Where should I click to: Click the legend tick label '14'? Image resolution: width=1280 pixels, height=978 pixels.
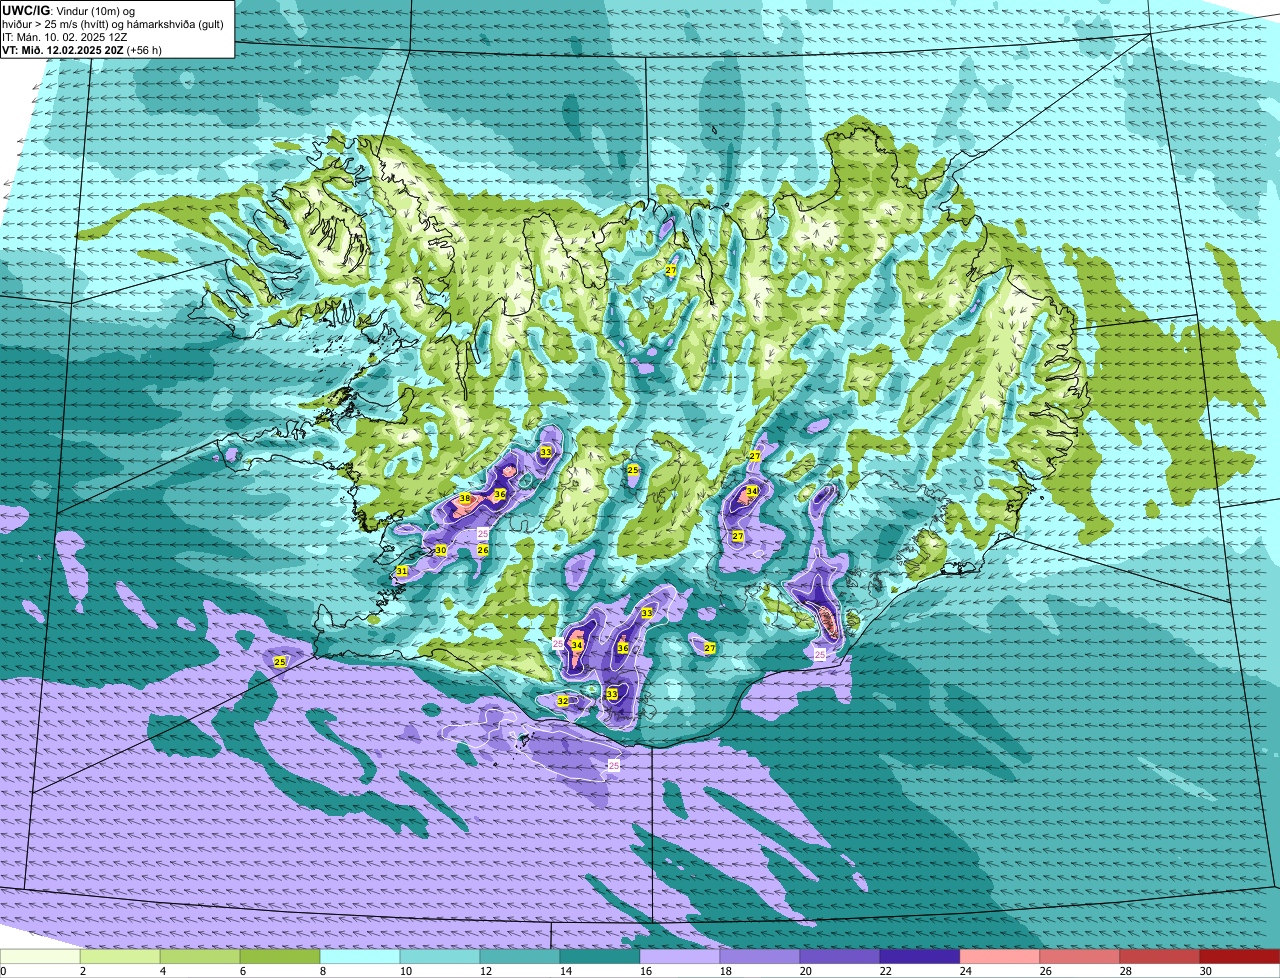[x=566, y=971]
